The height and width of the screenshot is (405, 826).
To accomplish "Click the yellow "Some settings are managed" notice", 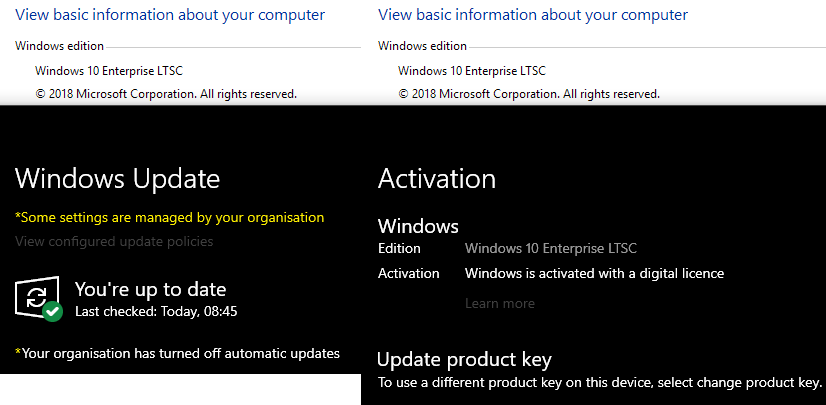I will pyautogui.click(x=170, y=217).
